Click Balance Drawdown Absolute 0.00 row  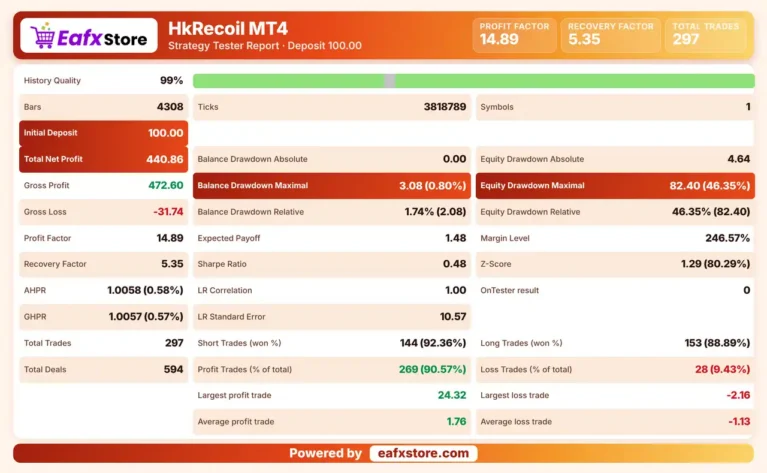coord(332,159)
